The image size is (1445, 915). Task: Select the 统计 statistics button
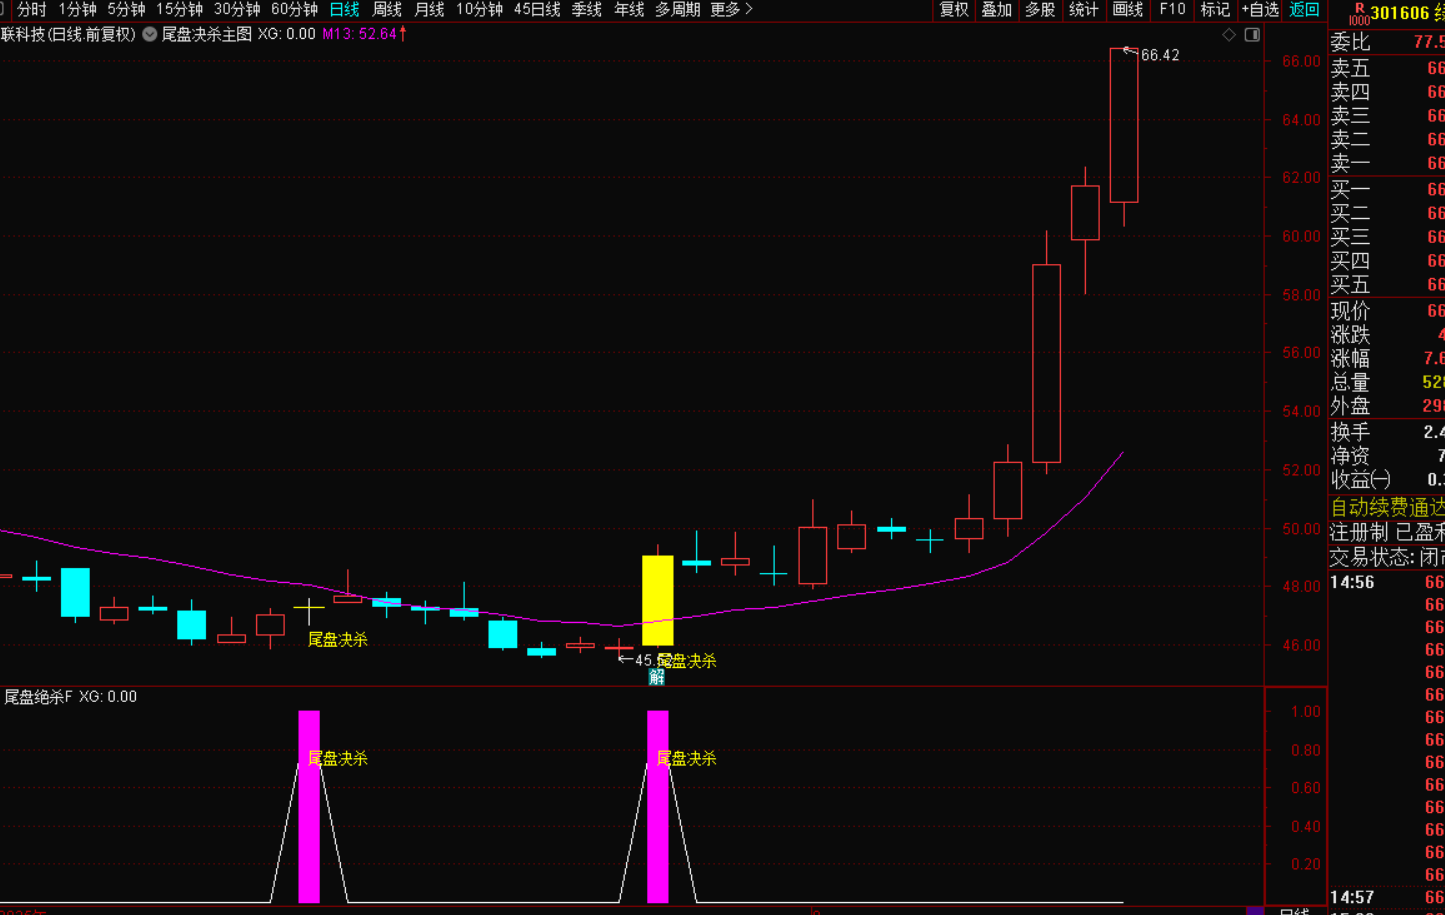click(x=1084, y=10)
